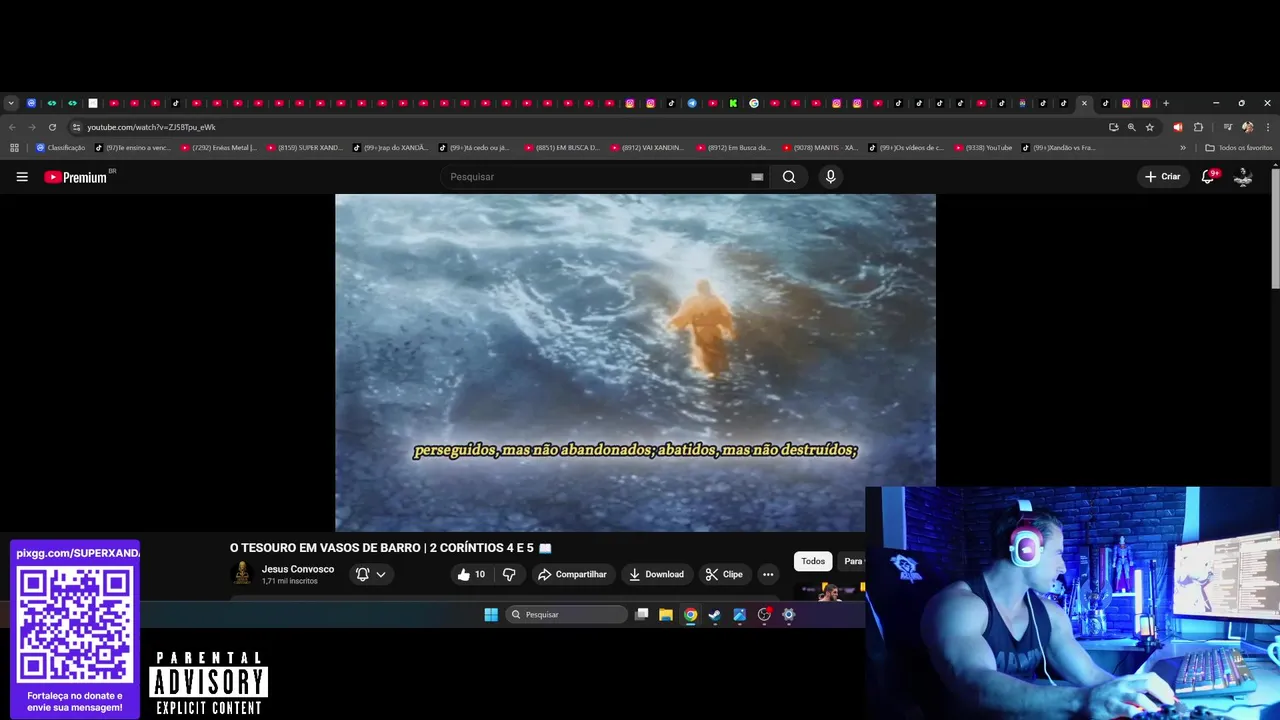Open Chrome apps grid in bookmarks bar

click(x=14, y=148)
